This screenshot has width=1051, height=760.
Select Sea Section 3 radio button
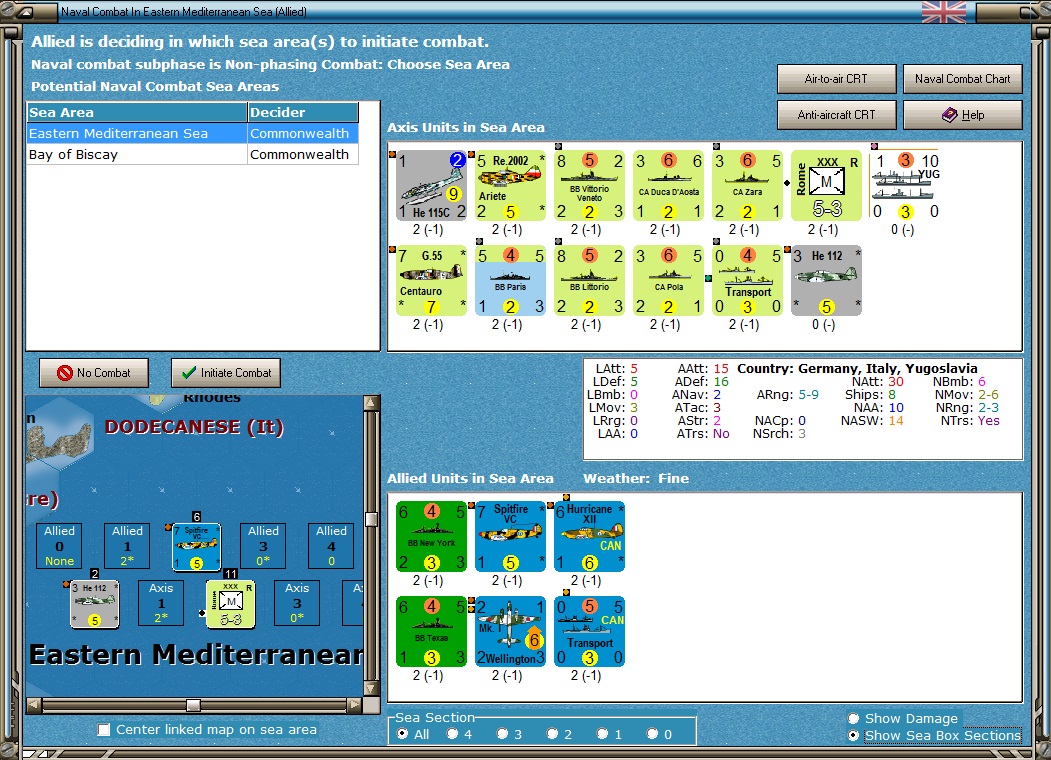(502, 734)
